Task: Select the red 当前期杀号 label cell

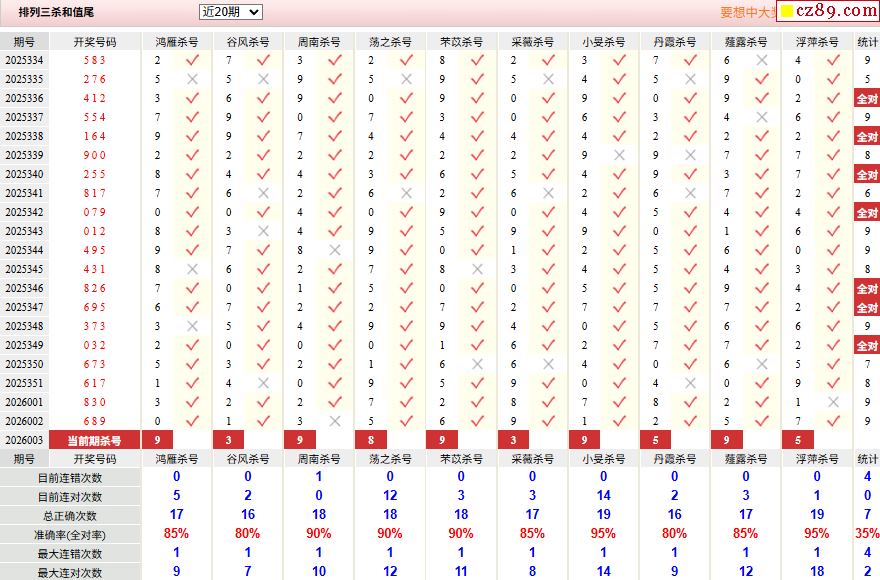Action: 94,440
